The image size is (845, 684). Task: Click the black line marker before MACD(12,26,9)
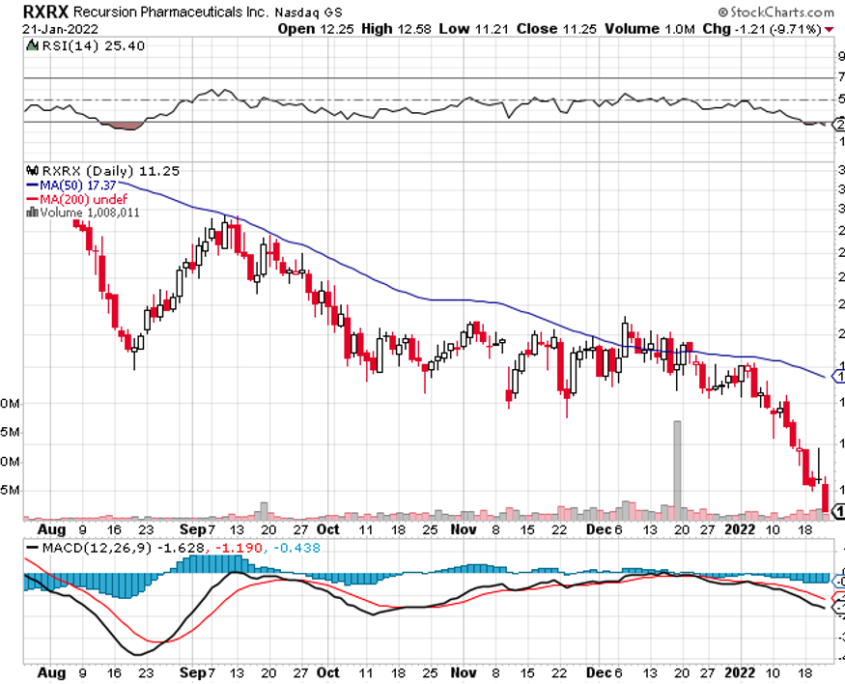coord(33,548)
